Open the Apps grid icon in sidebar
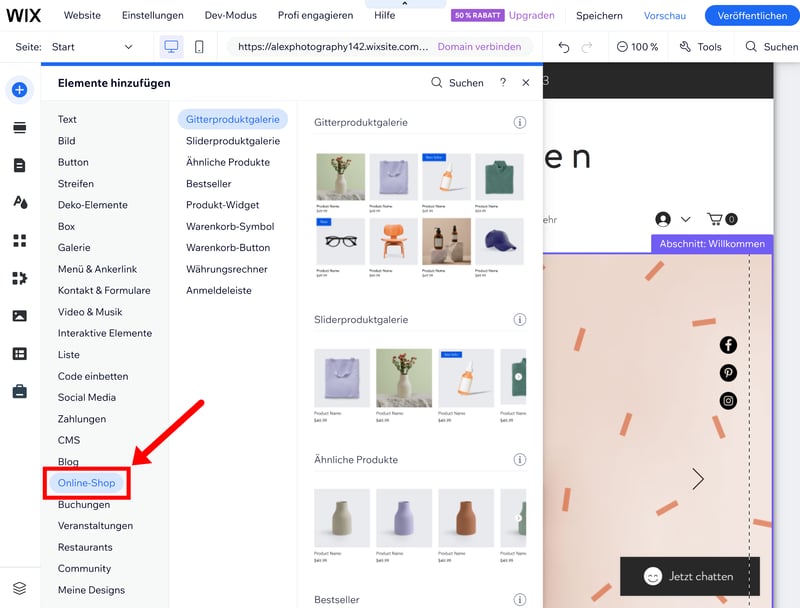Image resolution: width=800 pixels, height=608 pixels. 20,240
